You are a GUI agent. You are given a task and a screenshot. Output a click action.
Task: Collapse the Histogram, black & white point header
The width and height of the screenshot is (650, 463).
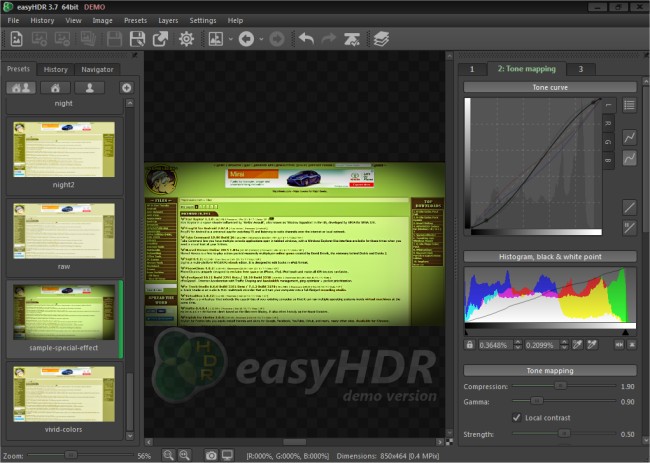(549, 257)
